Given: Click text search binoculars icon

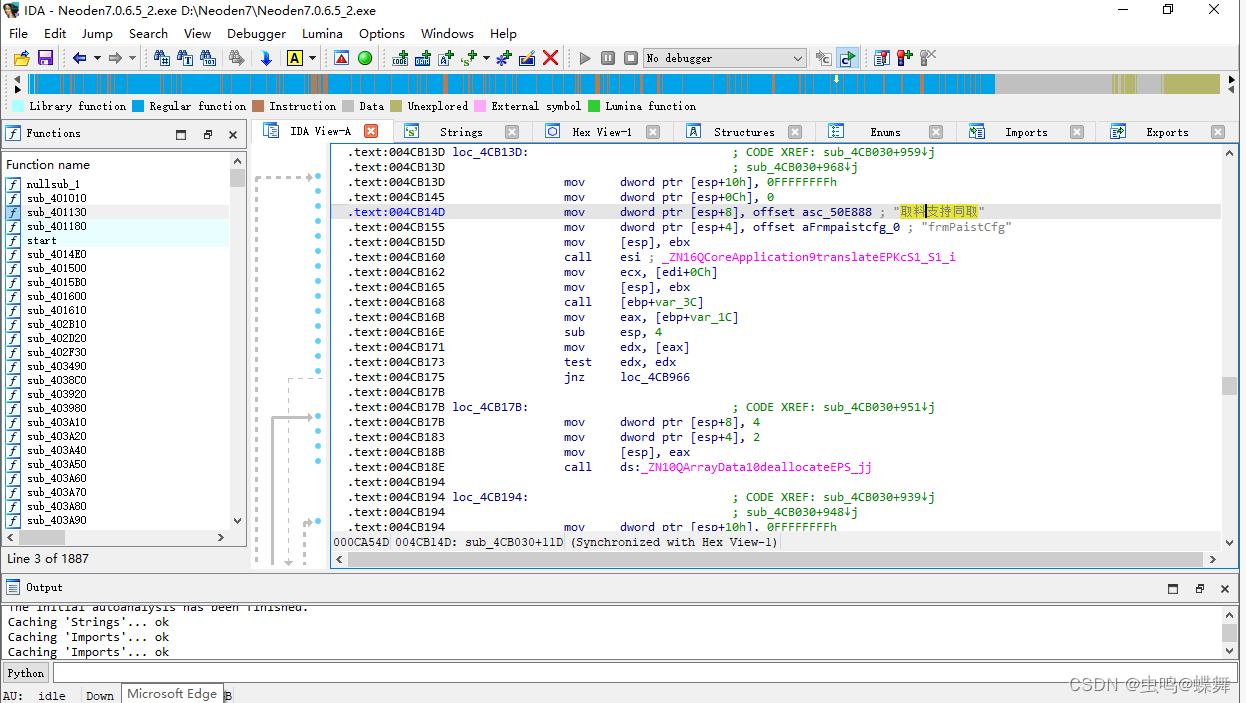Looking at the screenshot, I should click(185, 58).
